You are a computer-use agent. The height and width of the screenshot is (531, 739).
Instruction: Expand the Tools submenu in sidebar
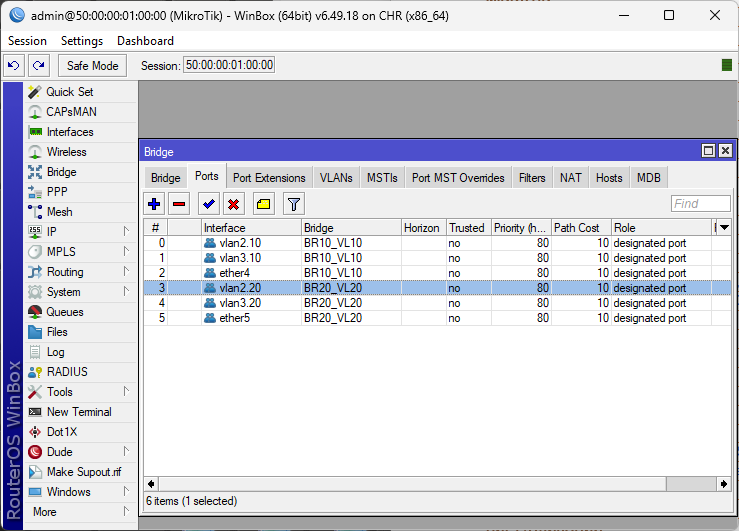point(126,392)
